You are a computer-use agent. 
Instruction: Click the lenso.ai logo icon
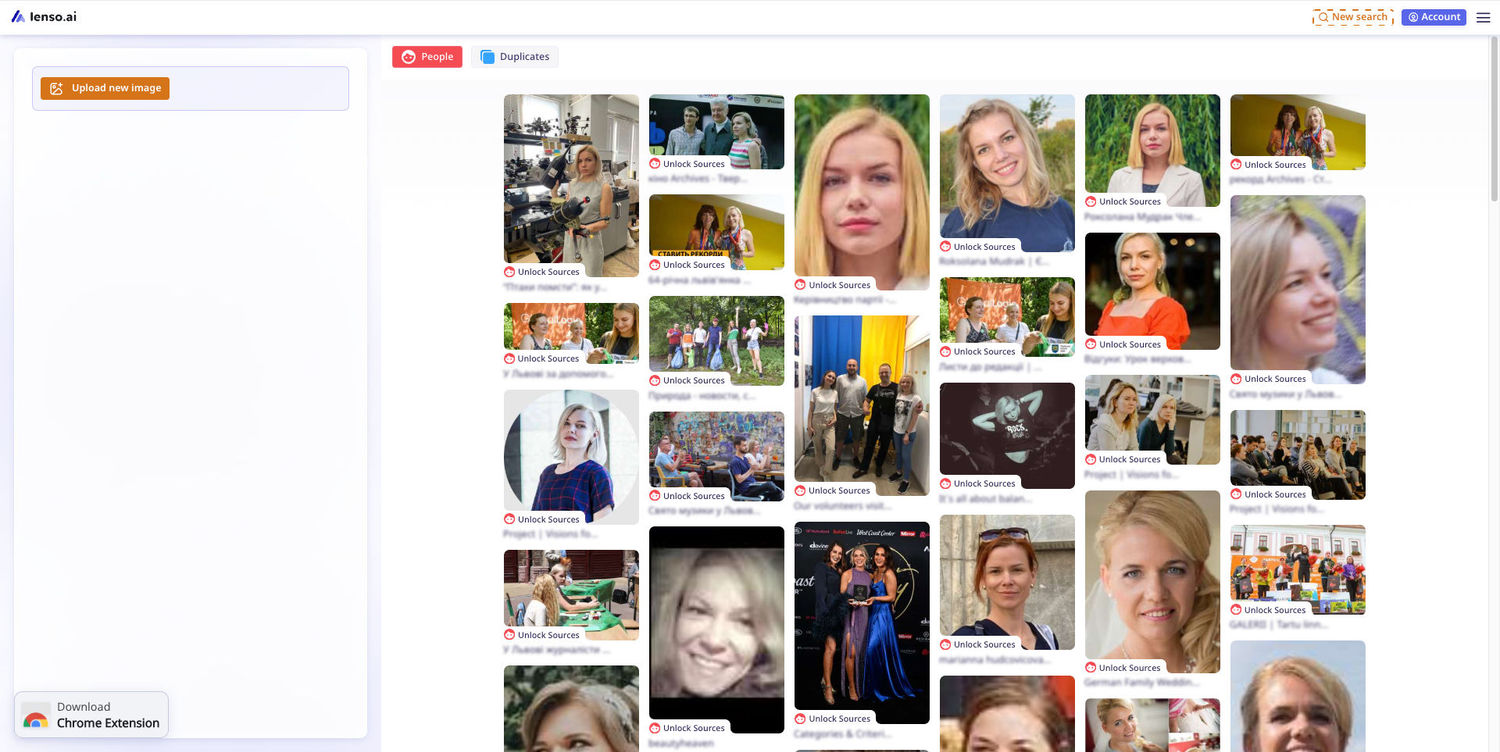click(x=18, y=17)
